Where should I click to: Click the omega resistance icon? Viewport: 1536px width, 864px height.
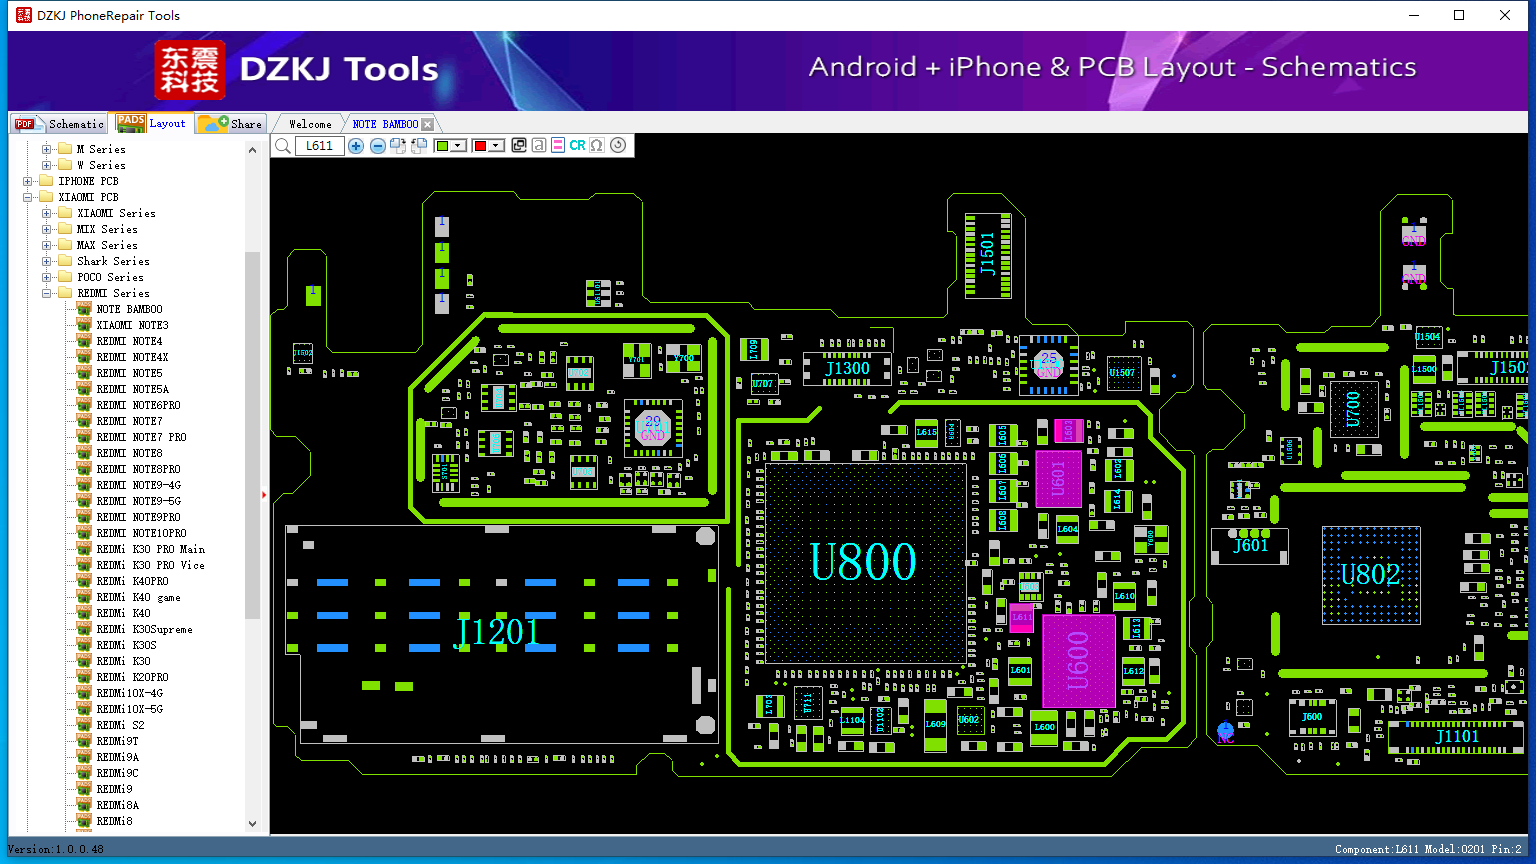tap(597, 146)
